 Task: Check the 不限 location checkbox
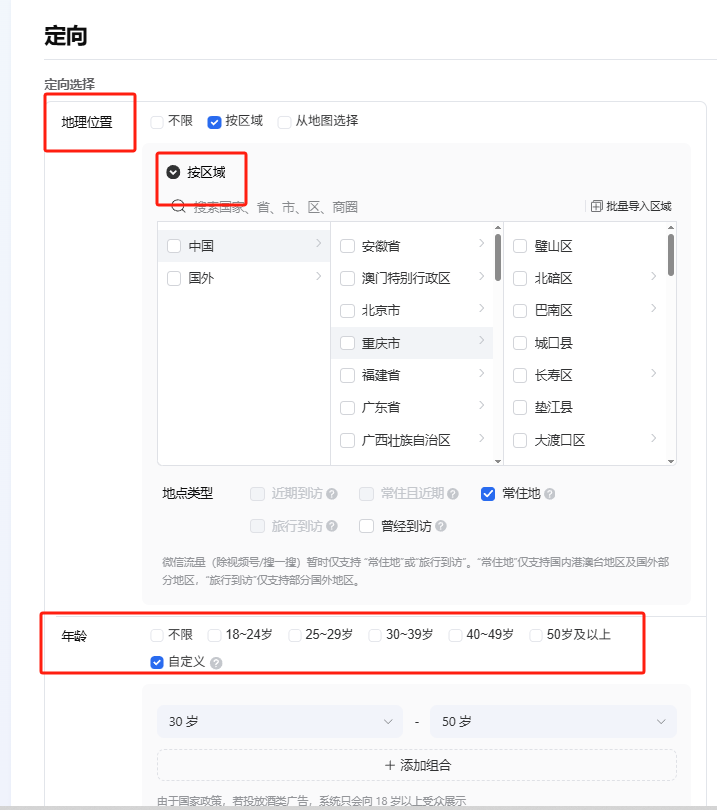[157, 122]
